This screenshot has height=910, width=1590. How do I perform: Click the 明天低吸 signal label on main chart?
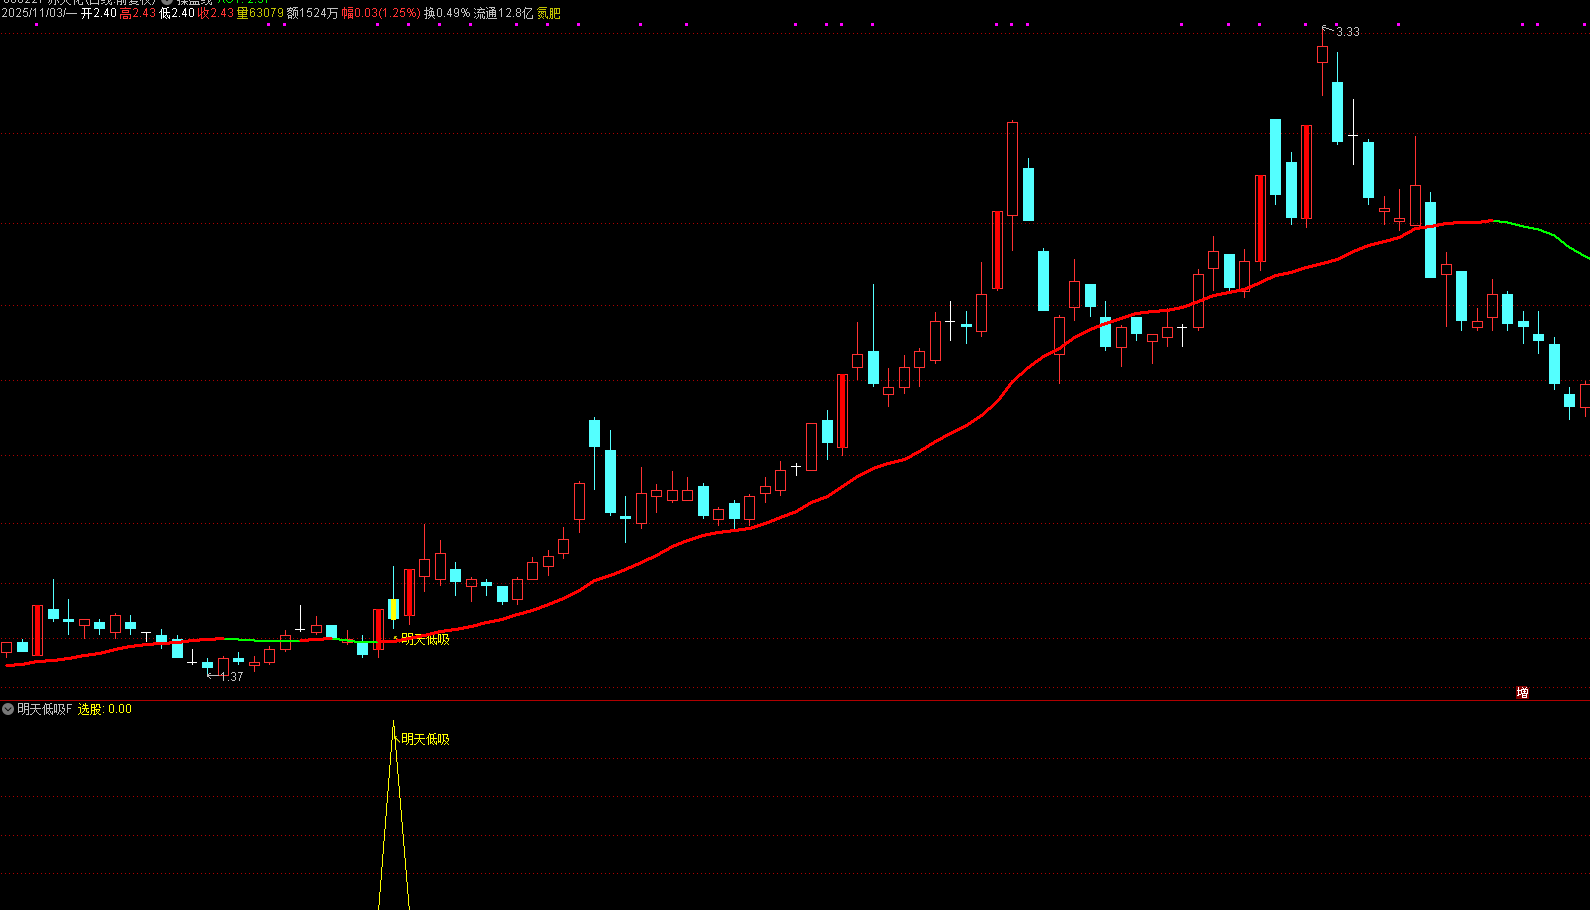[425, 640]
